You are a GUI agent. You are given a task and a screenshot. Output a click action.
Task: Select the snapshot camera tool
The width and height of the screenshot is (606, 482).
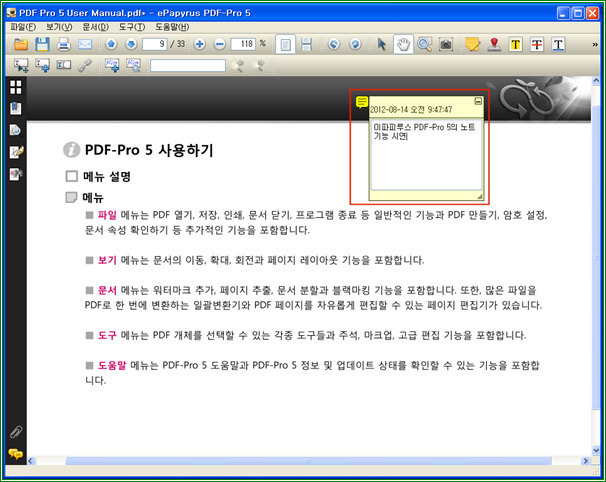tap(446, 44)
